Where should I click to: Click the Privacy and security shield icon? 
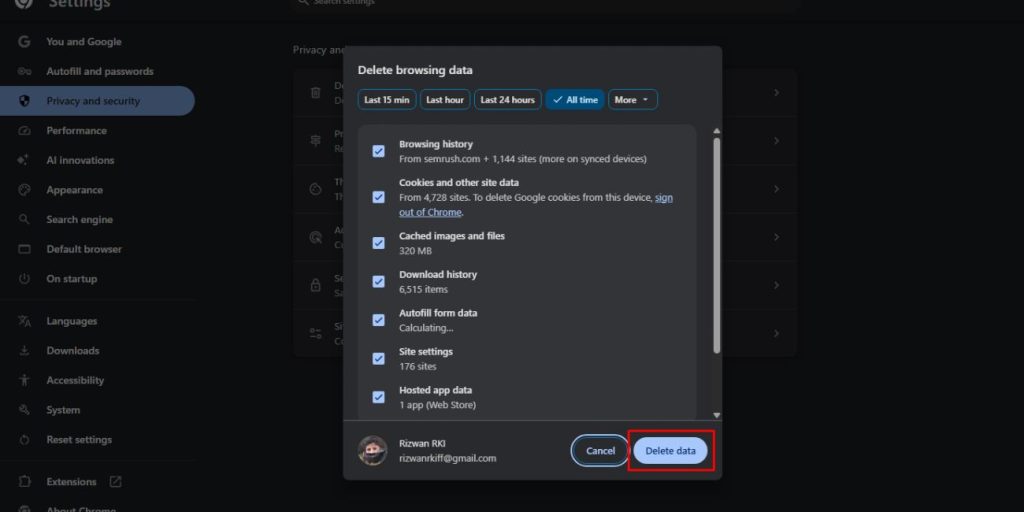(24, 101)
